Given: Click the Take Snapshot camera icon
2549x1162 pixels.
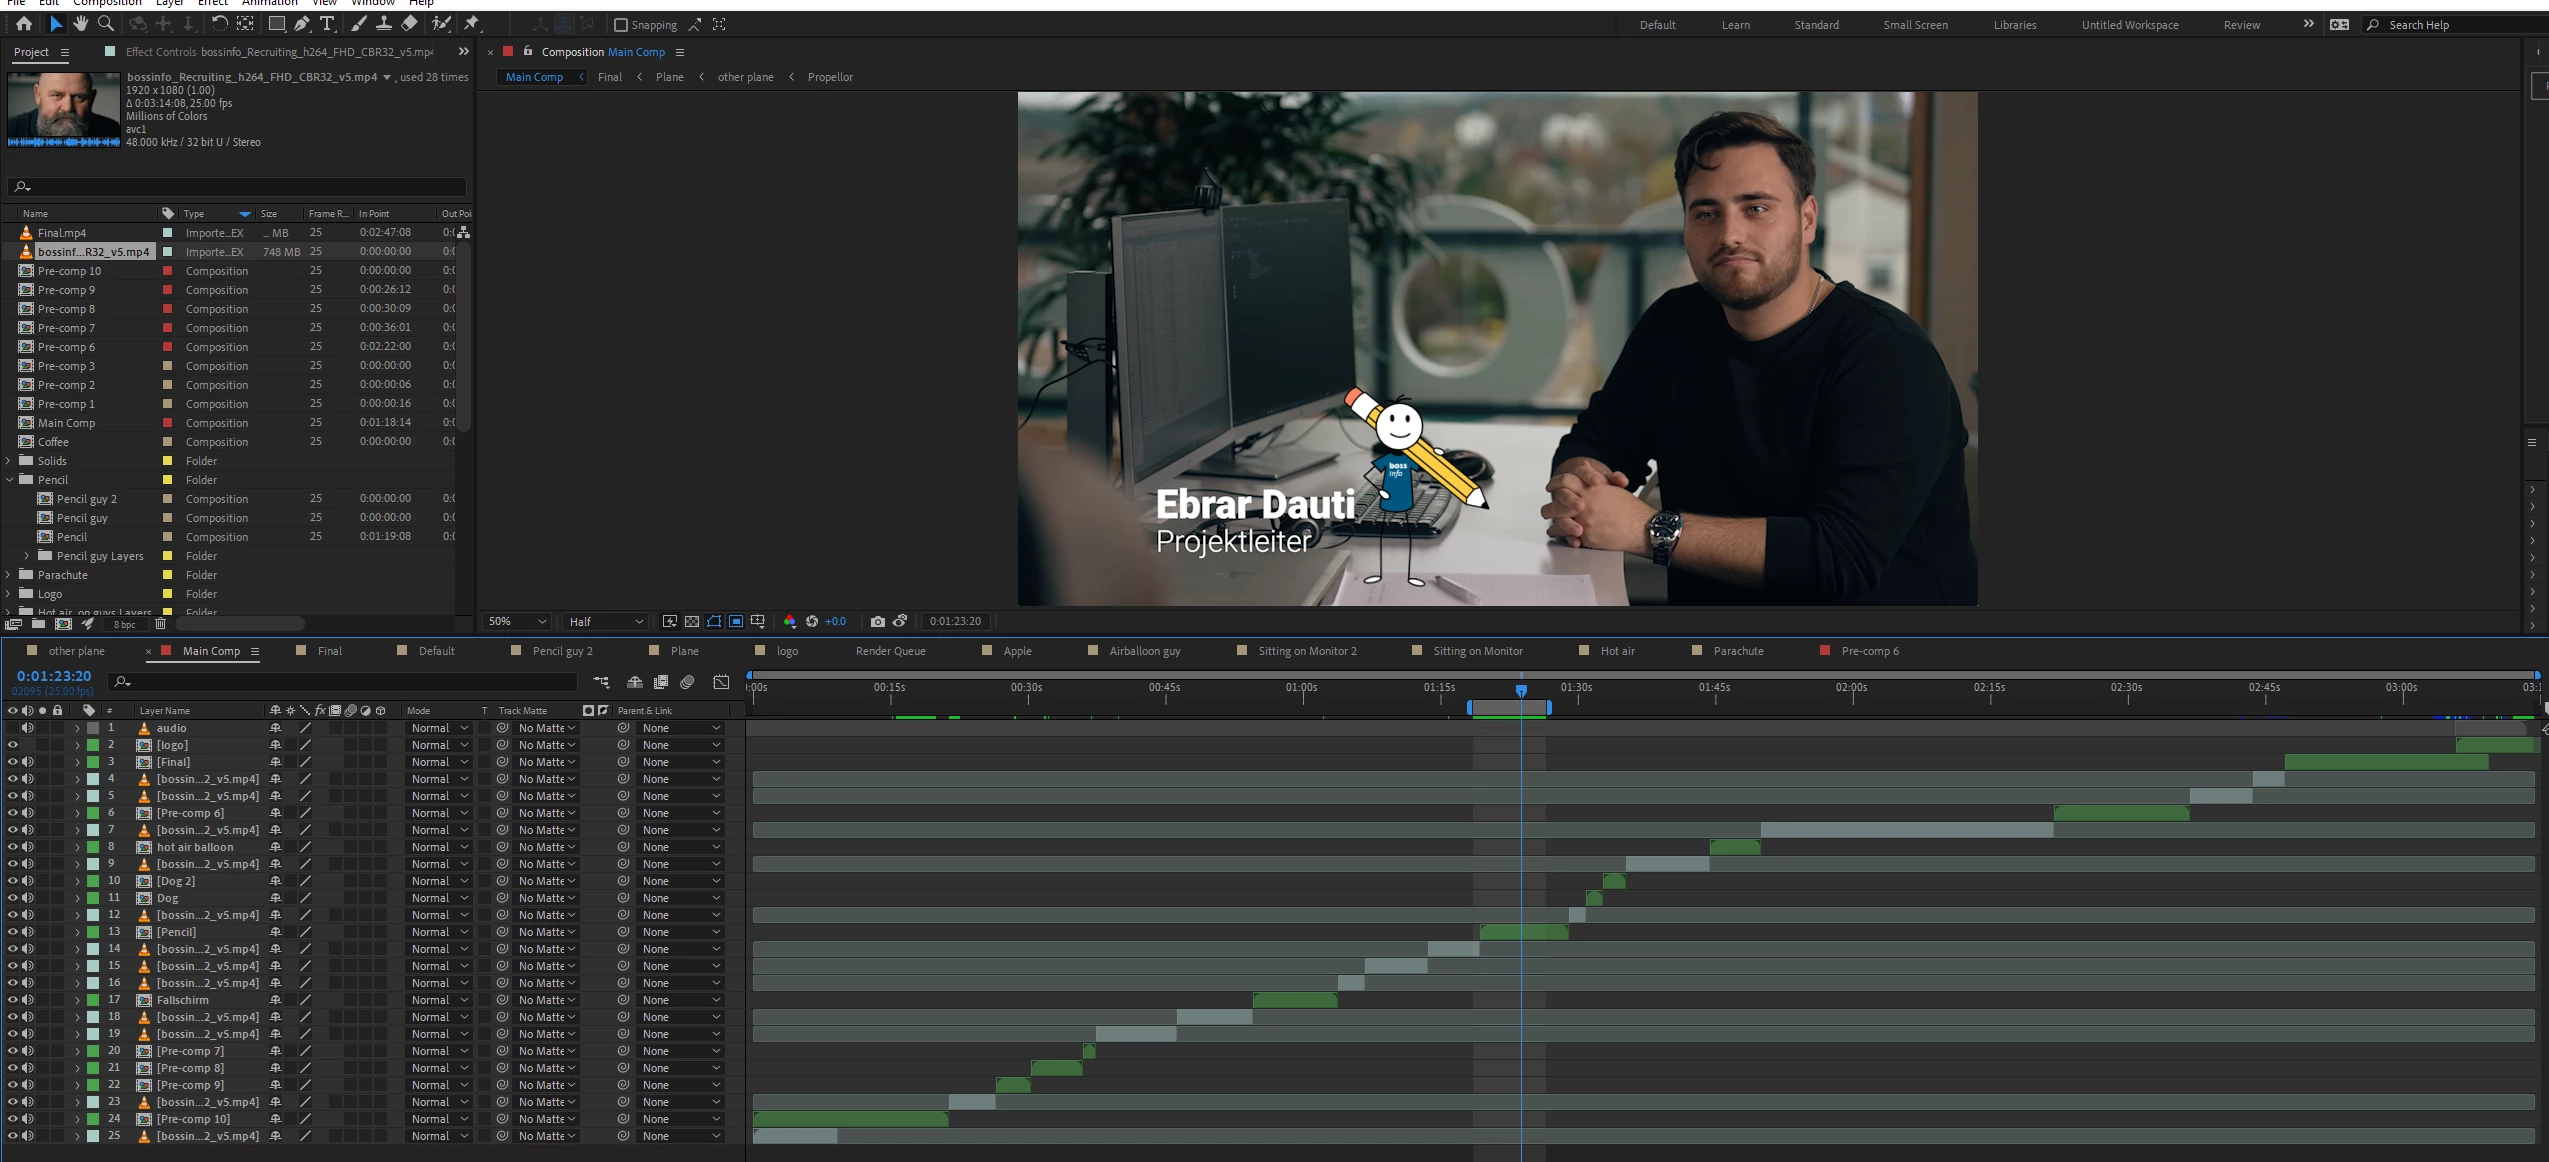Looking at the screenshot, I should coord(877,621).
